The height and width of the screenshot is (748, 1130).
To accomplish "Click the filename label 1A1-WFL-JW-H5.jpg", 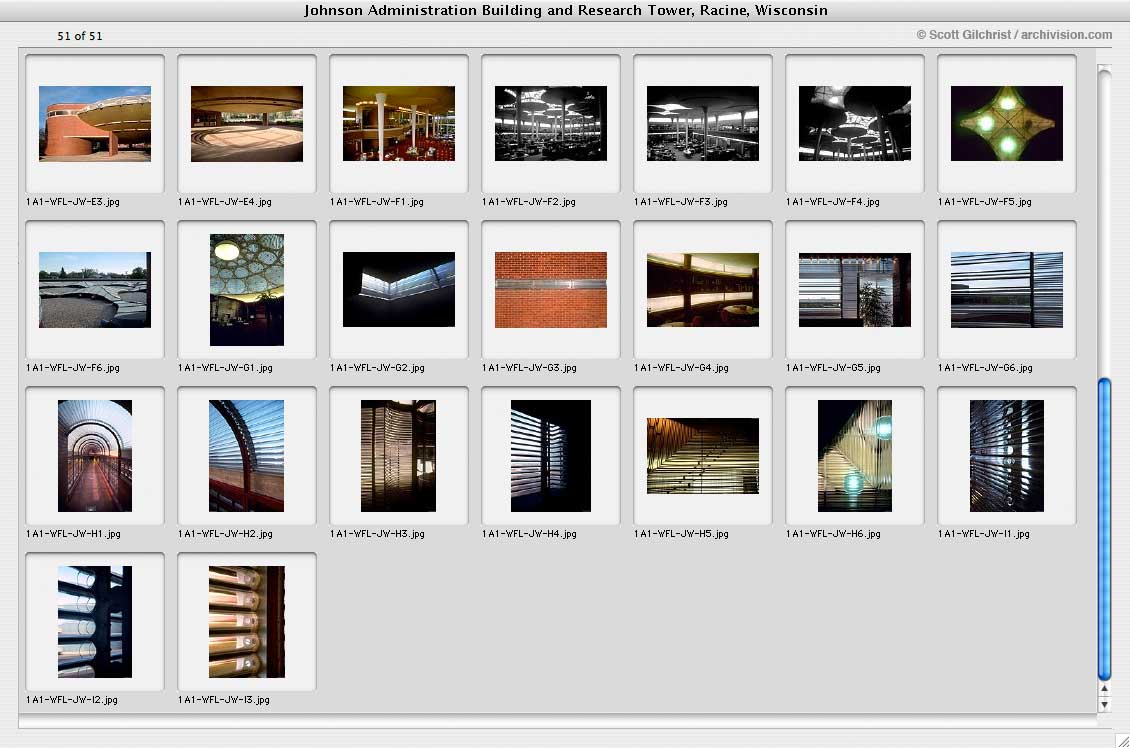I will 682,534.
